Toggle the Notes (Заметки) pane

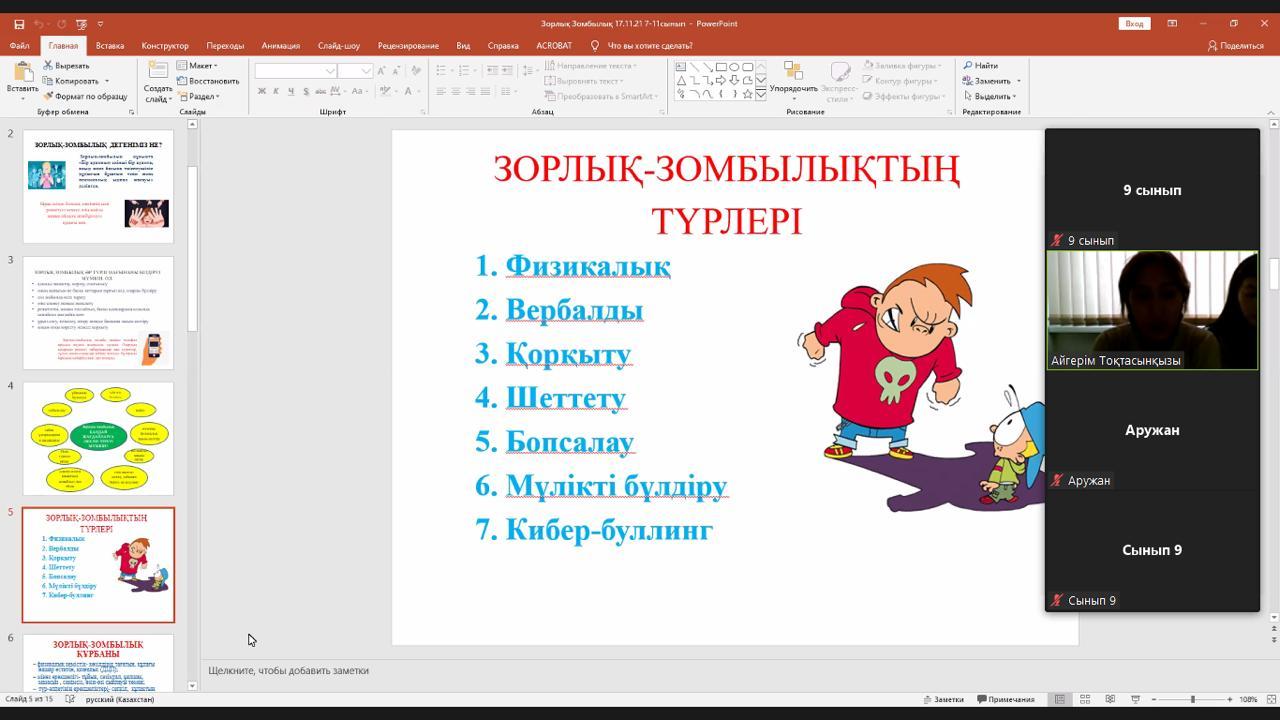click(942, 699)
